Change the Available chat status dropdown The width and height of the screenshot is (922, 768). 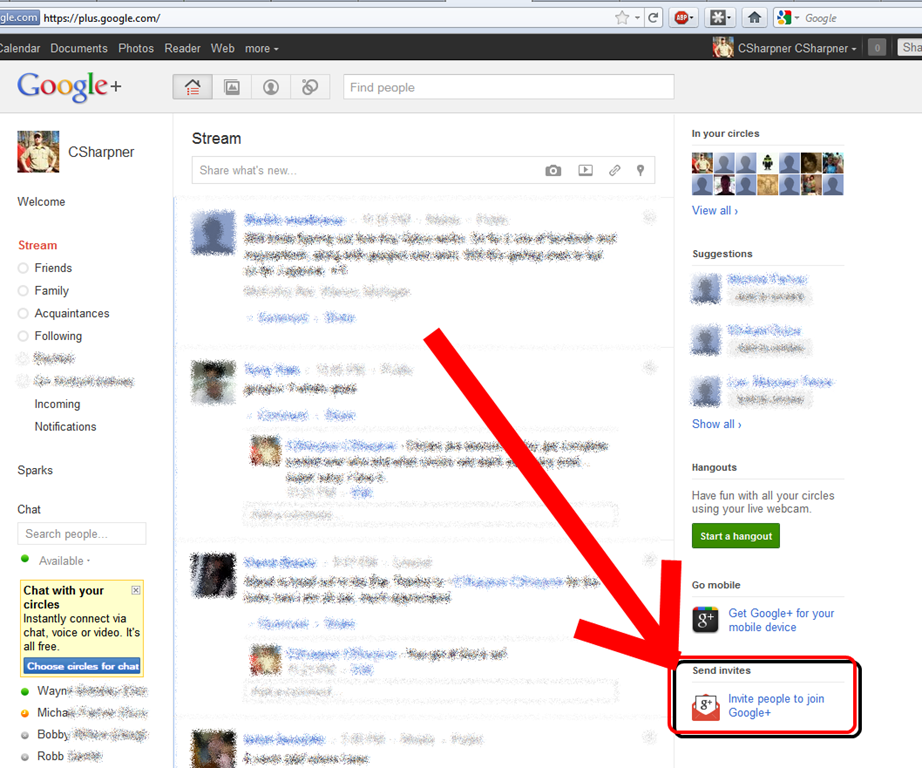(x=64, y=561)
